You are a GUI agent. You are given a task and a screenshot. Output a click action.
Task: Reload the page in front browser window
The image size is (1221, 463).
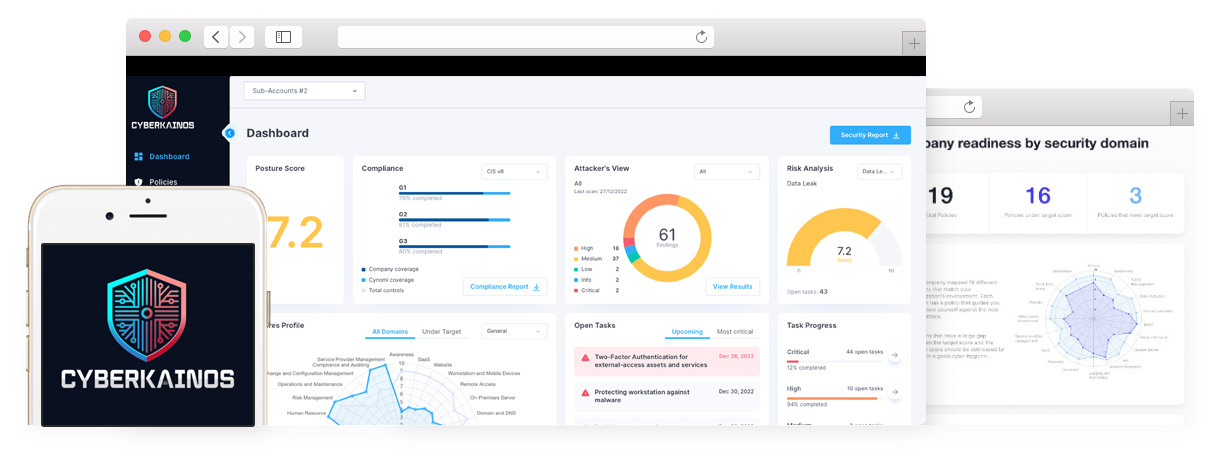[702, 37]
